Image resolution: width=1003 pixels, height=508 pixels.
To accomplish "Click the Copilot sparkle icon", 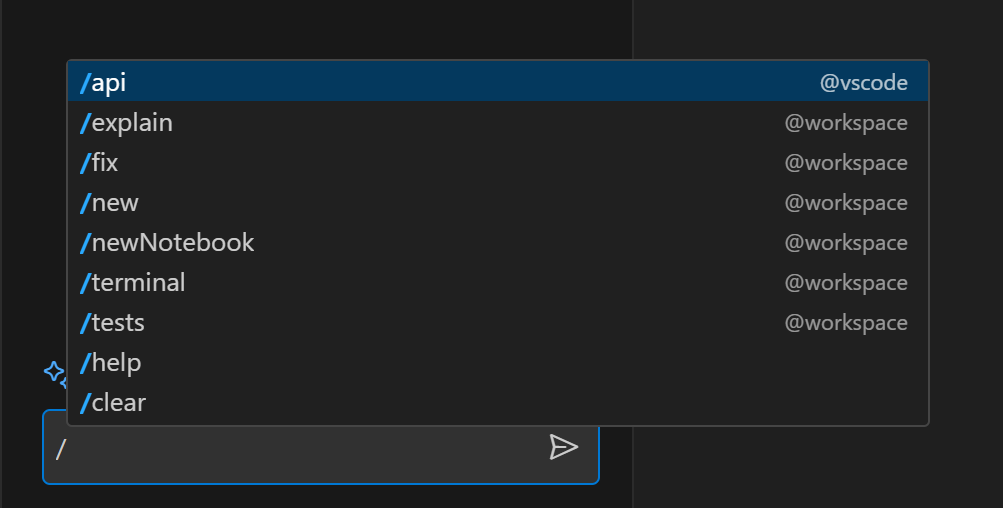I will 55,373.
